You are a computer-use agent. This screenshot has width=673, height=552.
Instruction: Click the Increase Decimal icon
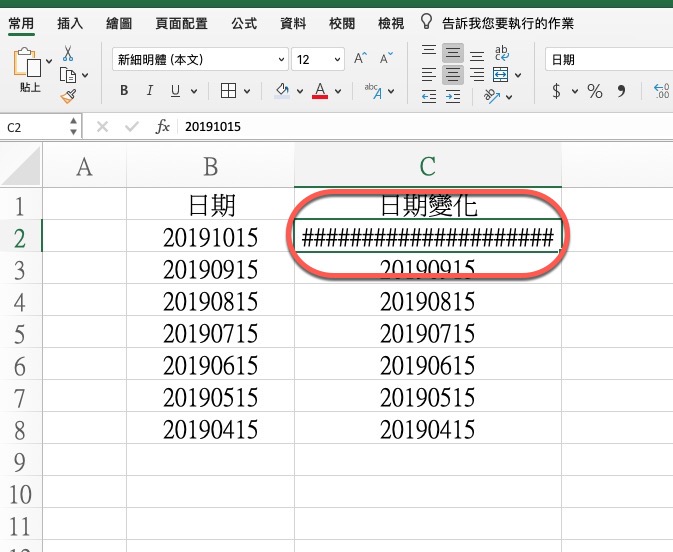tap(661, 91)
